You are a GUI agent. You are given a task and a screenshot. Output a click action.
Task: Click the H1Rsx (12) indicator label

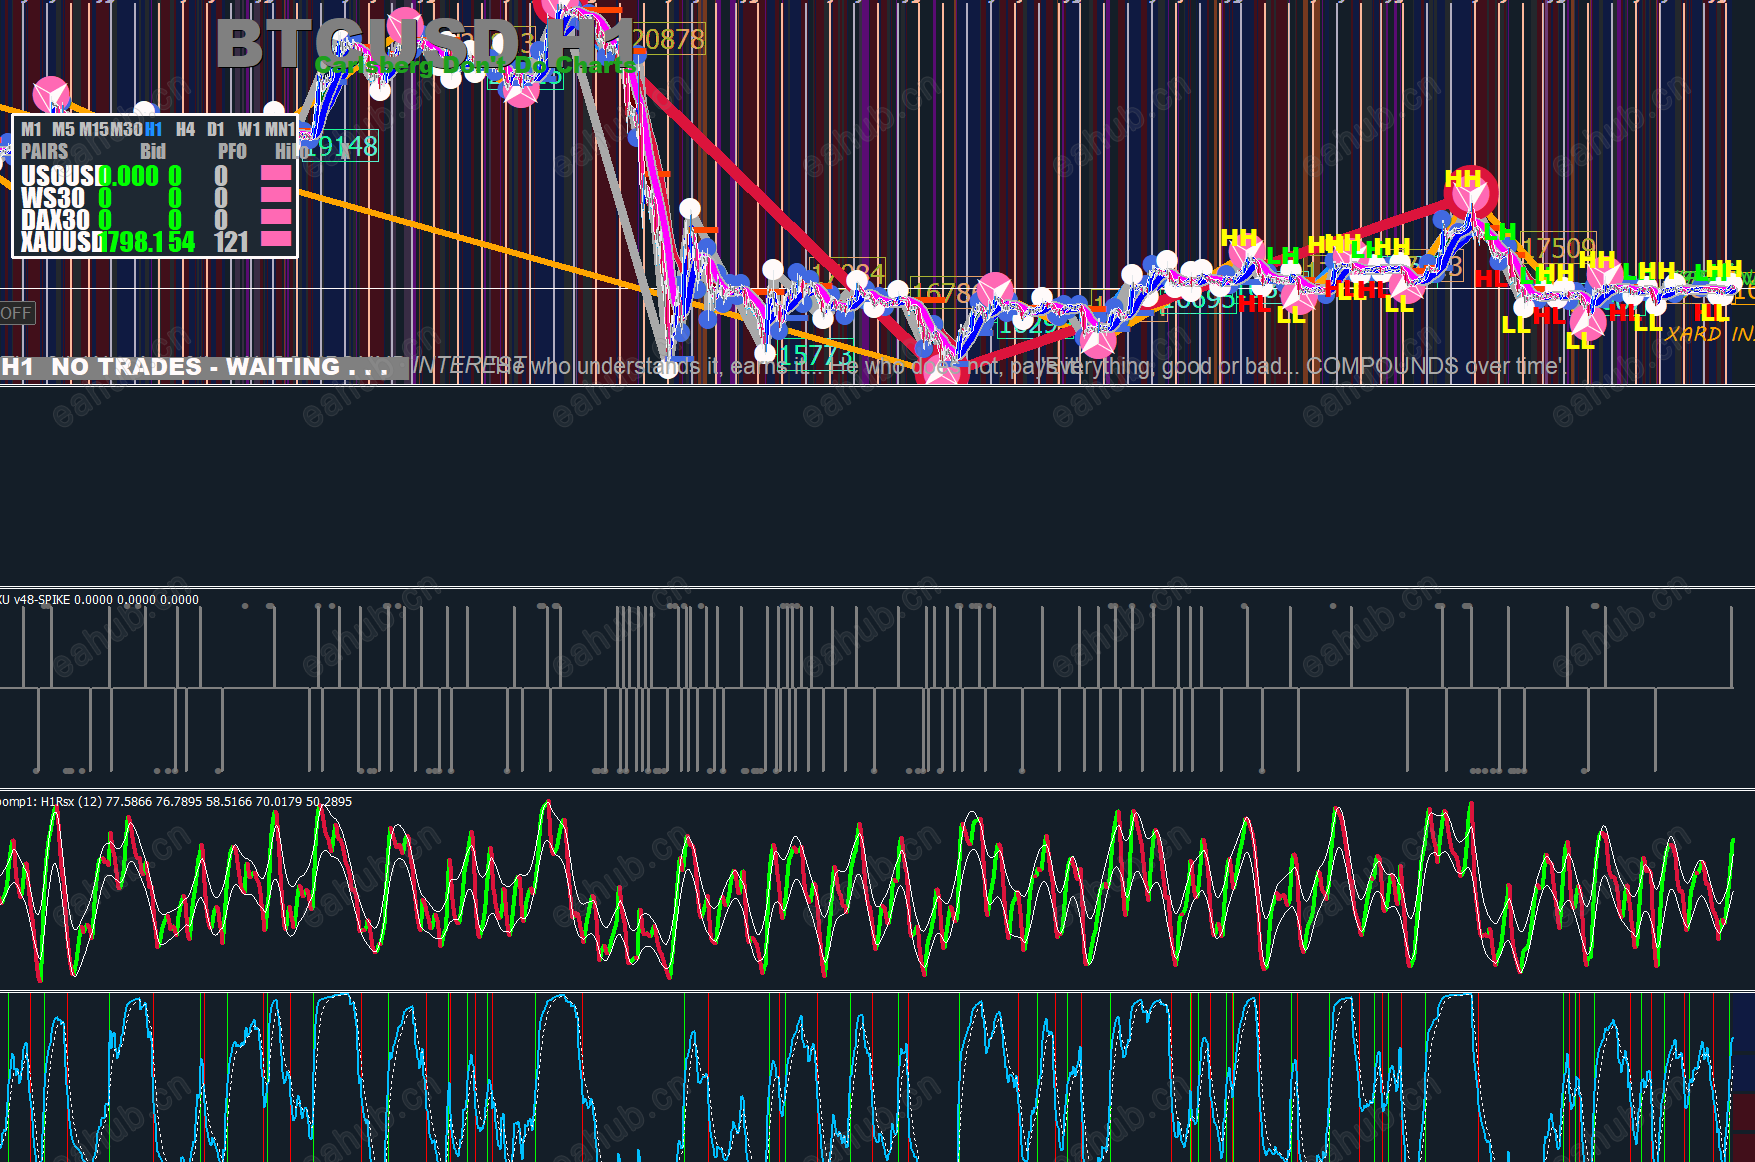(x=176, y=802)
